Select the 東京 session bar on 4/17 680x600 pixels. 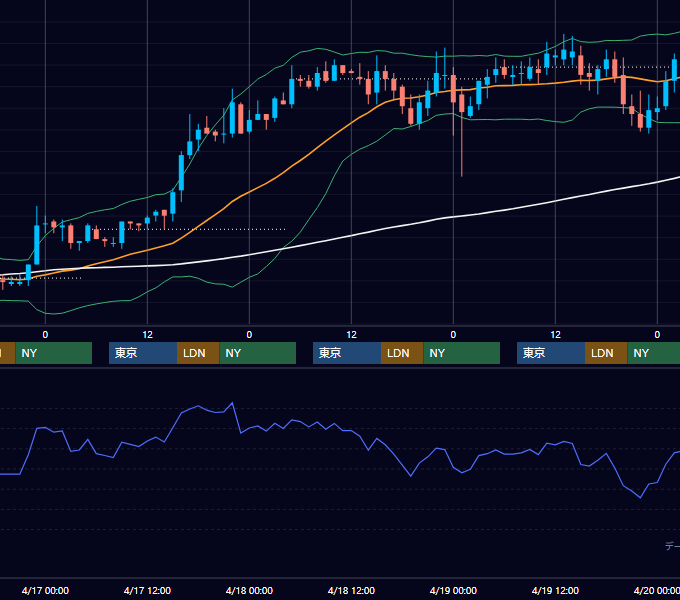pyautogui.click(x=143, y=353)
